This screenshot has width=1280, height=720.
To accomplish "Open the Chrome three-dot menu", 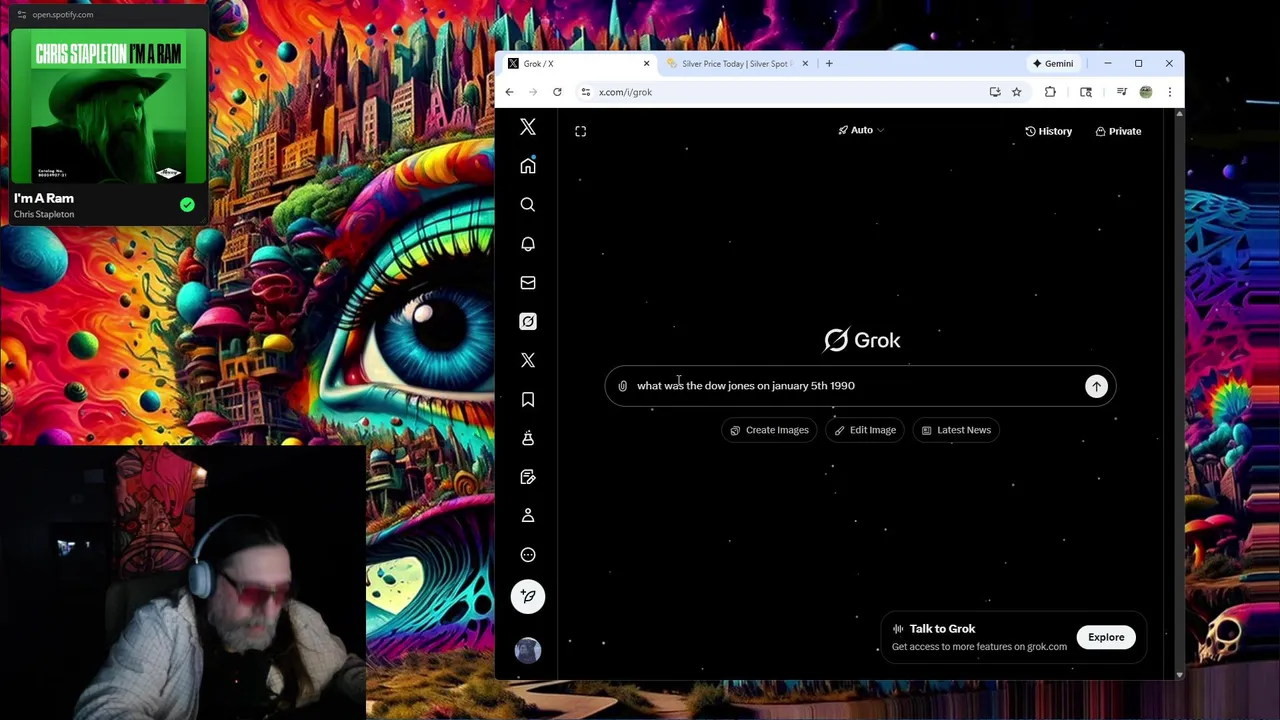I will click(1170, 92).
